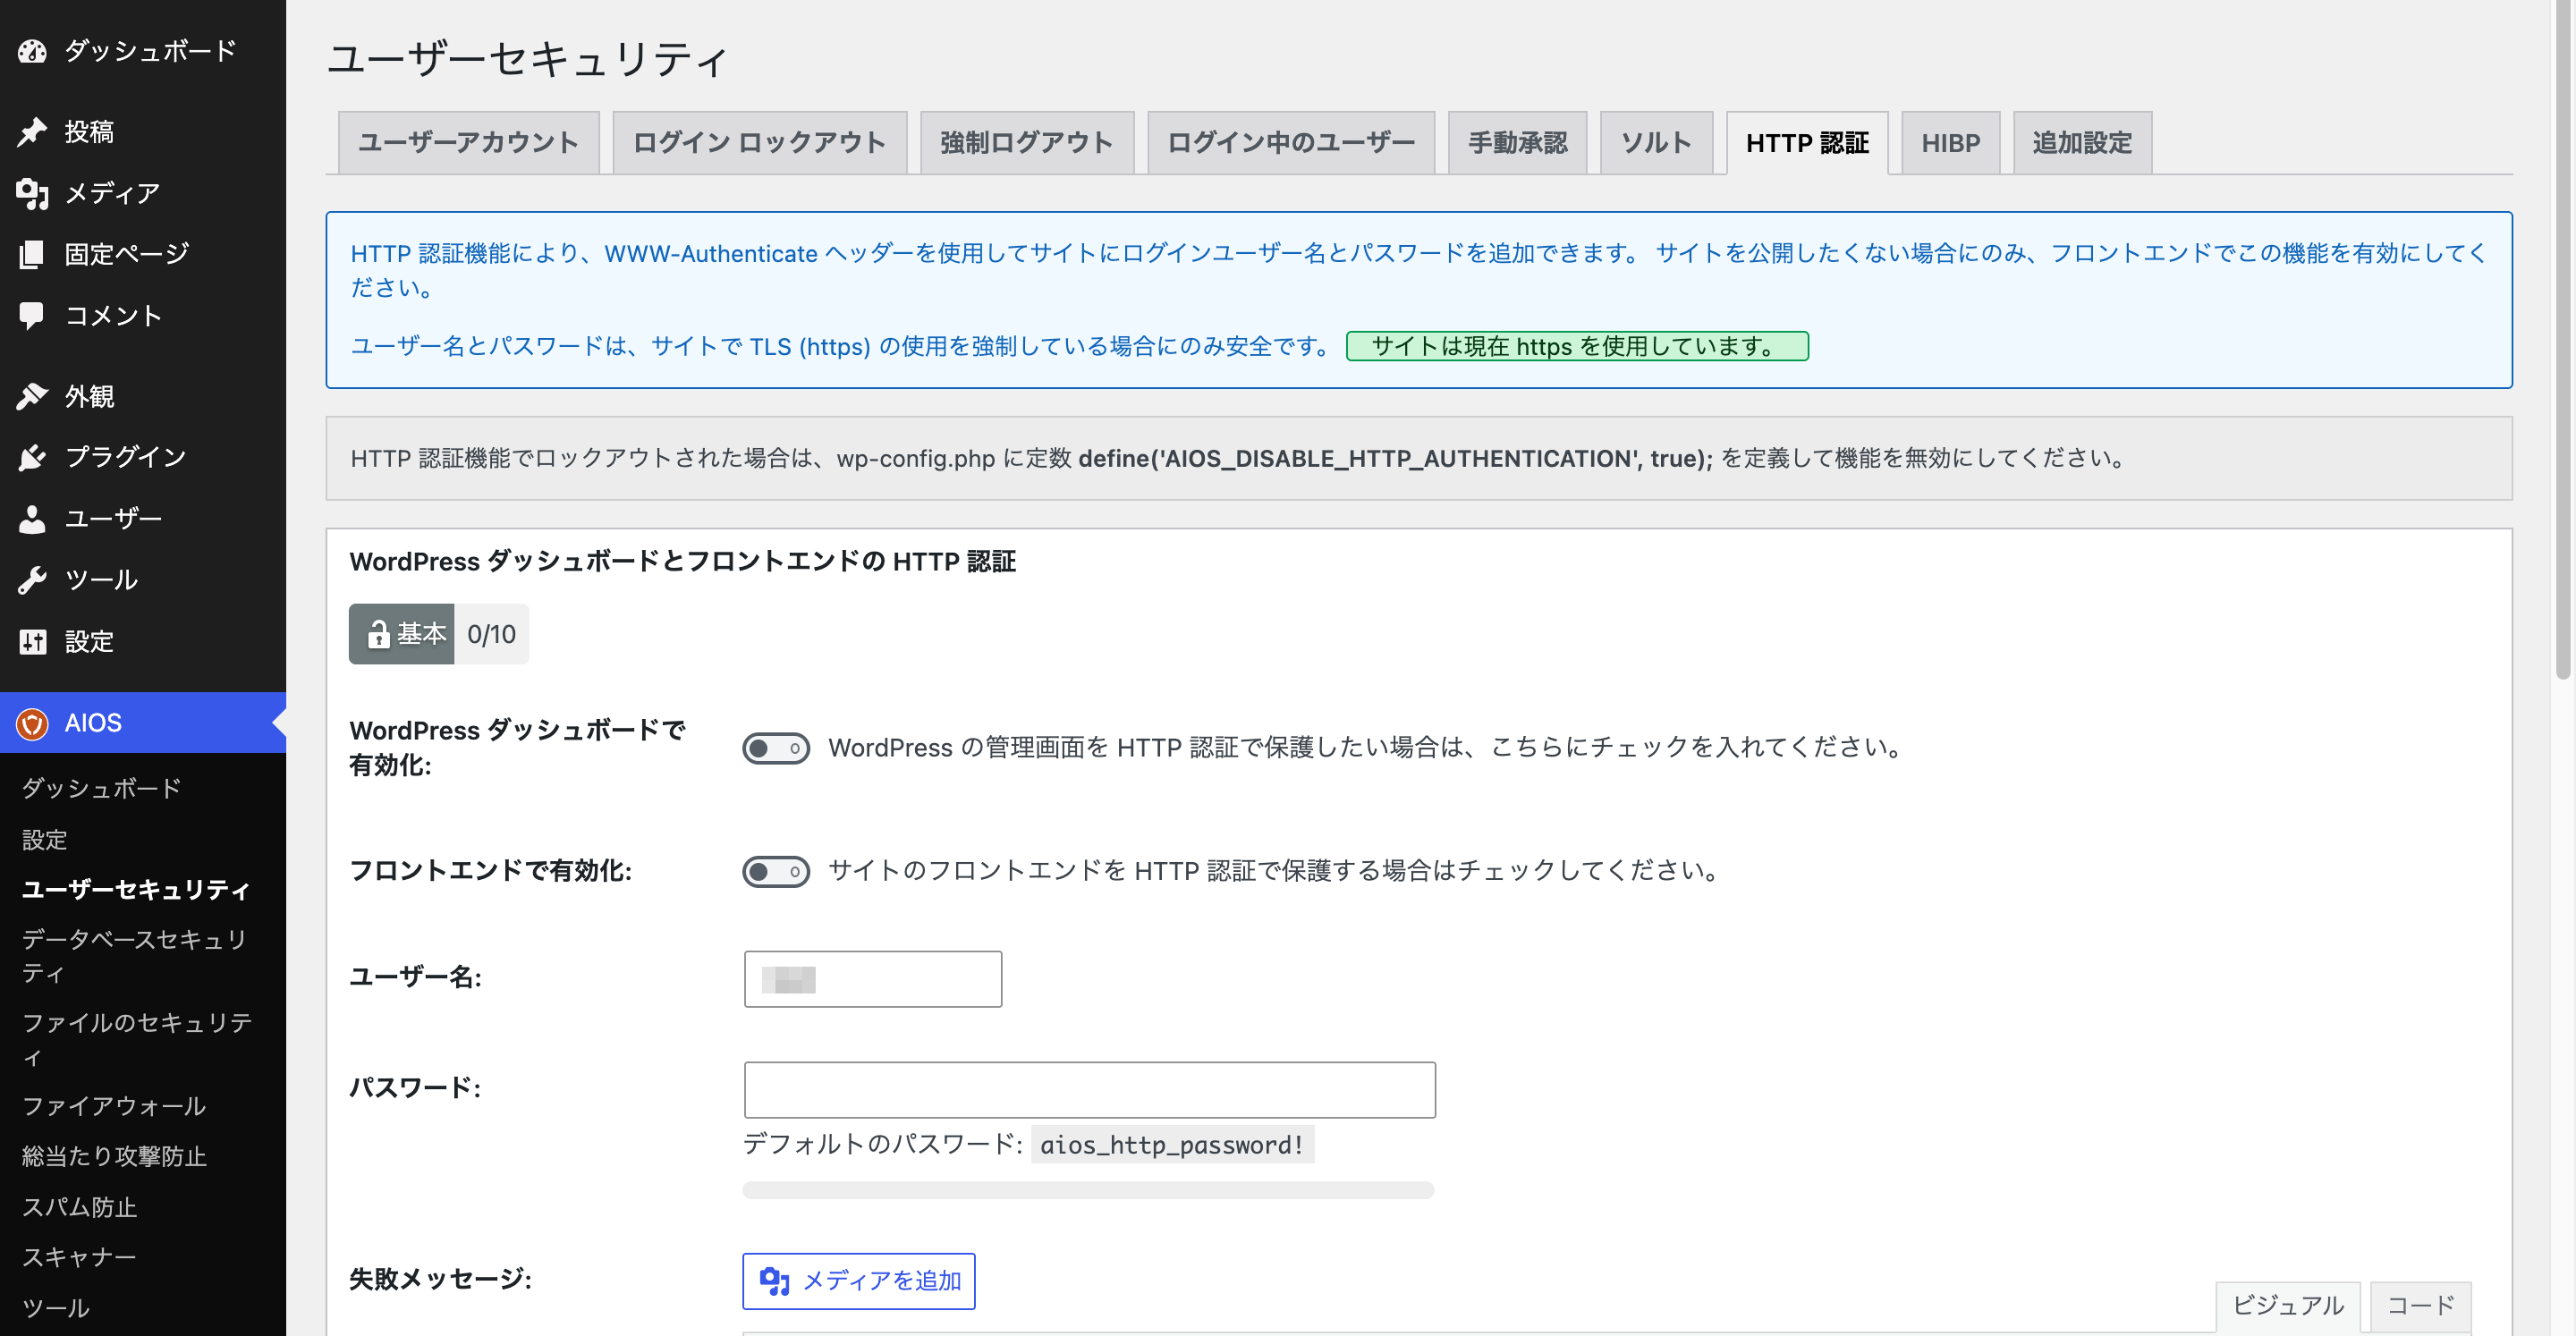Open ファイルのセキュリティ submenu

click(x=138, y=1040)
